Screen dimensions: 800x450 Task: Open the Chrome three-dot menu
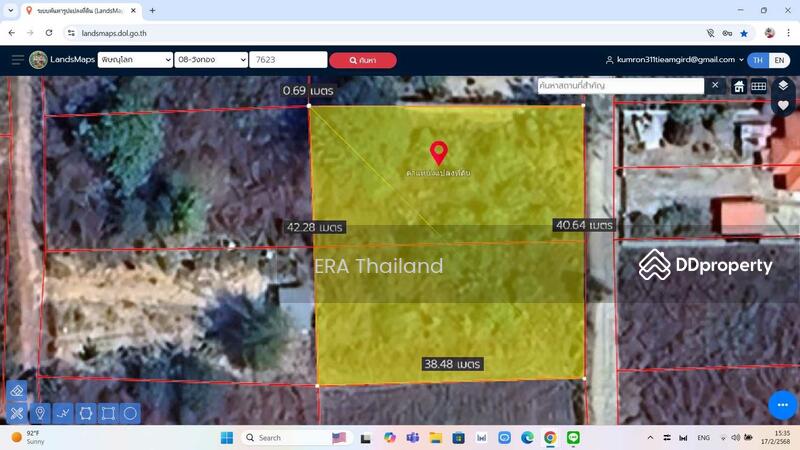tap(788, 33)
